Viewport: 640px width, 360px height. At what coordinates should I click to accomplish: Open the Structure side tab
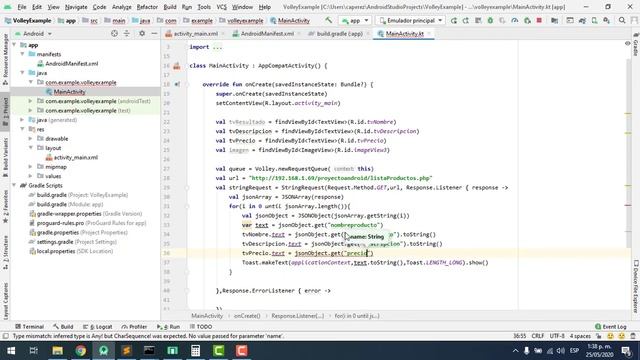pos(5,252)
